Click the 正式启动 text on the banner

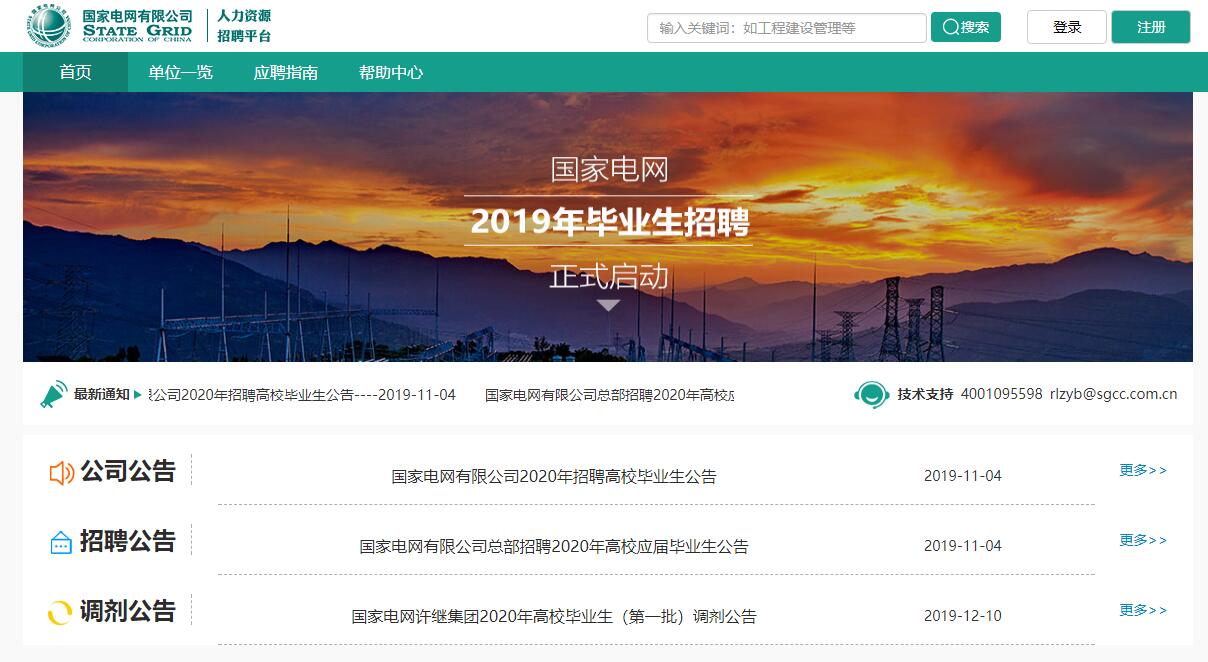tap(609, 276)
